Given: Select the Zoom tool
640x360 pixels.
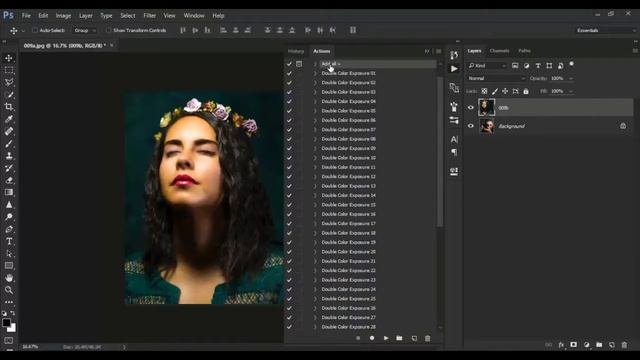Looking at the screenshot, I should (x=9, y=290).
